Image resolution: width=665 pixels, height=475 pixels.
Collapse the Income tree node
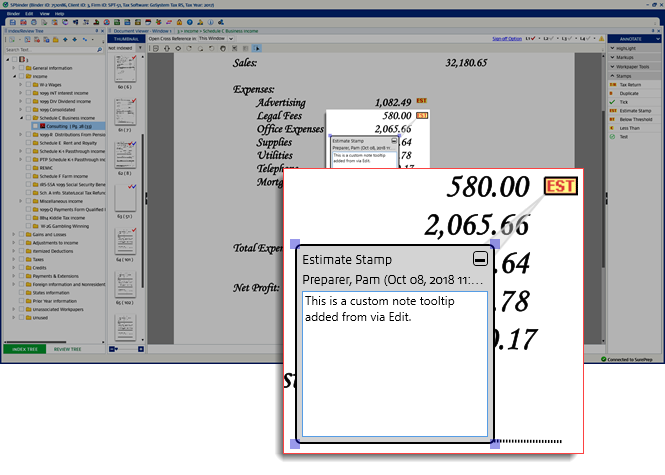(x=14, y=76)
